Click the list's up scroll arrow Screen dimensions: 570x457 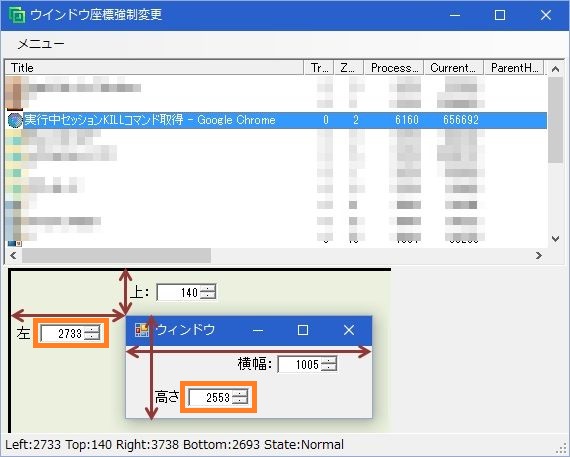point(555,69)
